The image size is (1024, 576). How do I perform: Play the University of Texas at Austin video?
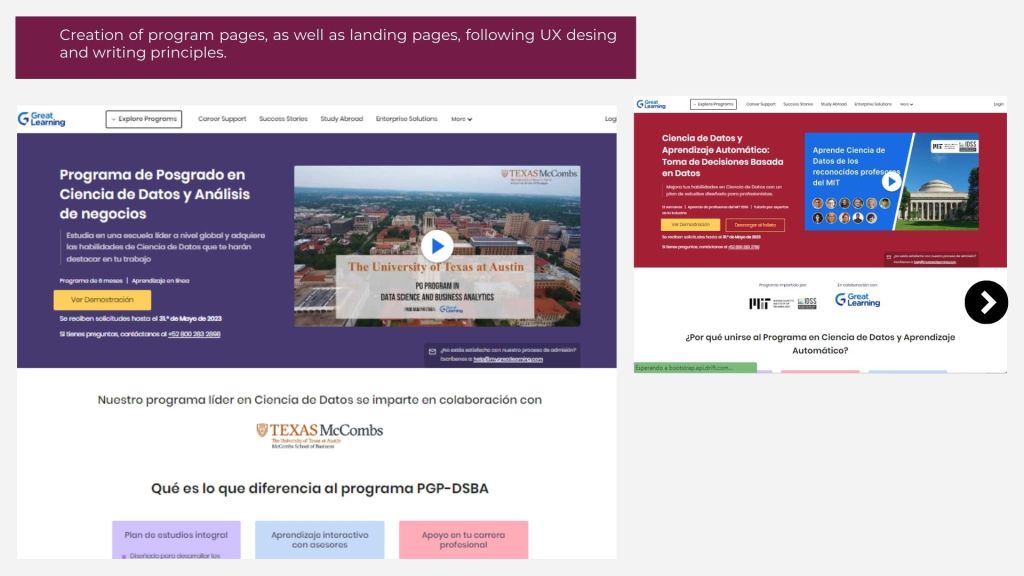(437, 246)
